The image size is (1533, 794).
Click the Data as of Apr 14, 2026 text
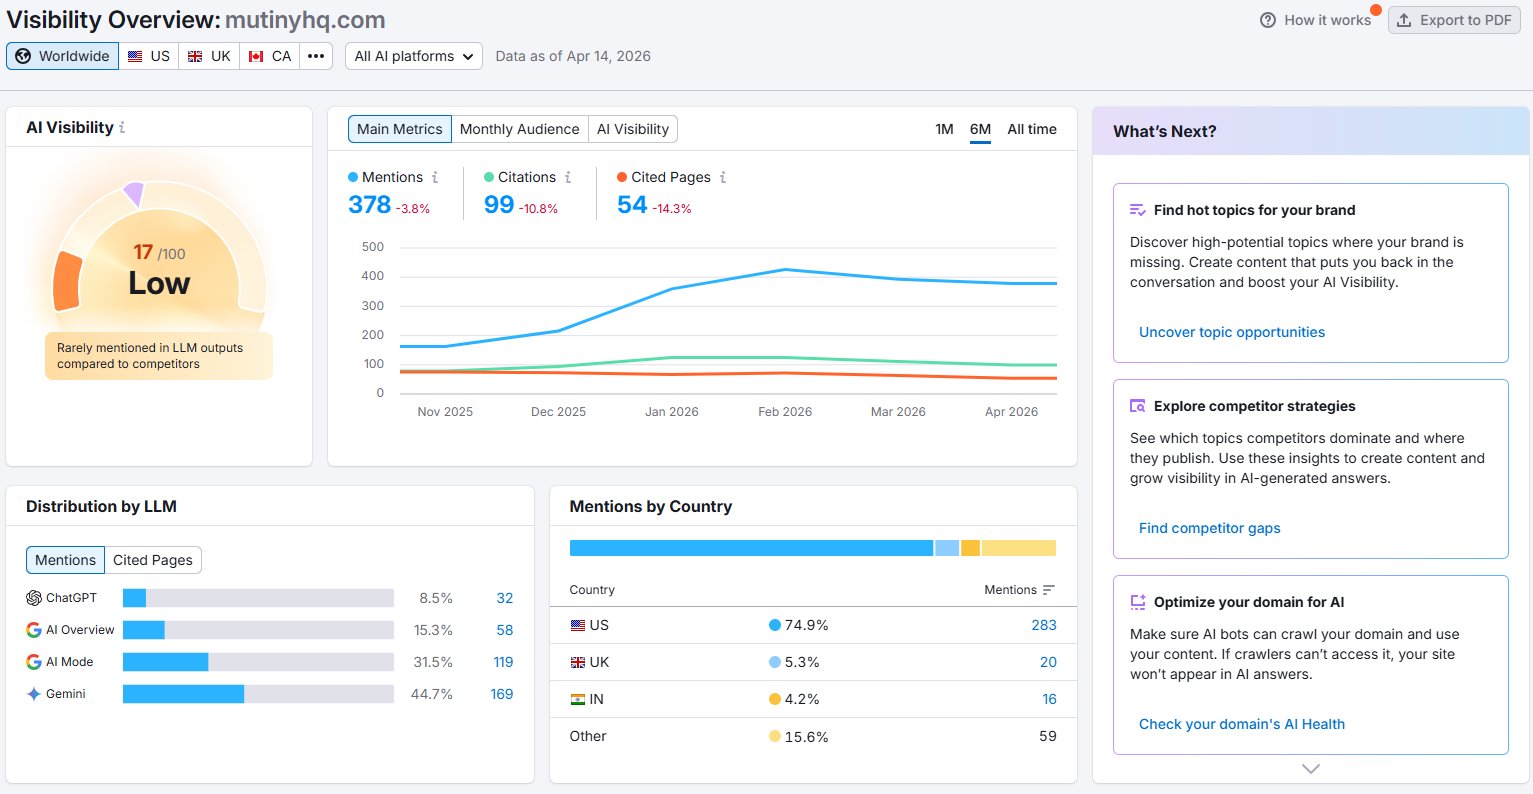[573, 56]
